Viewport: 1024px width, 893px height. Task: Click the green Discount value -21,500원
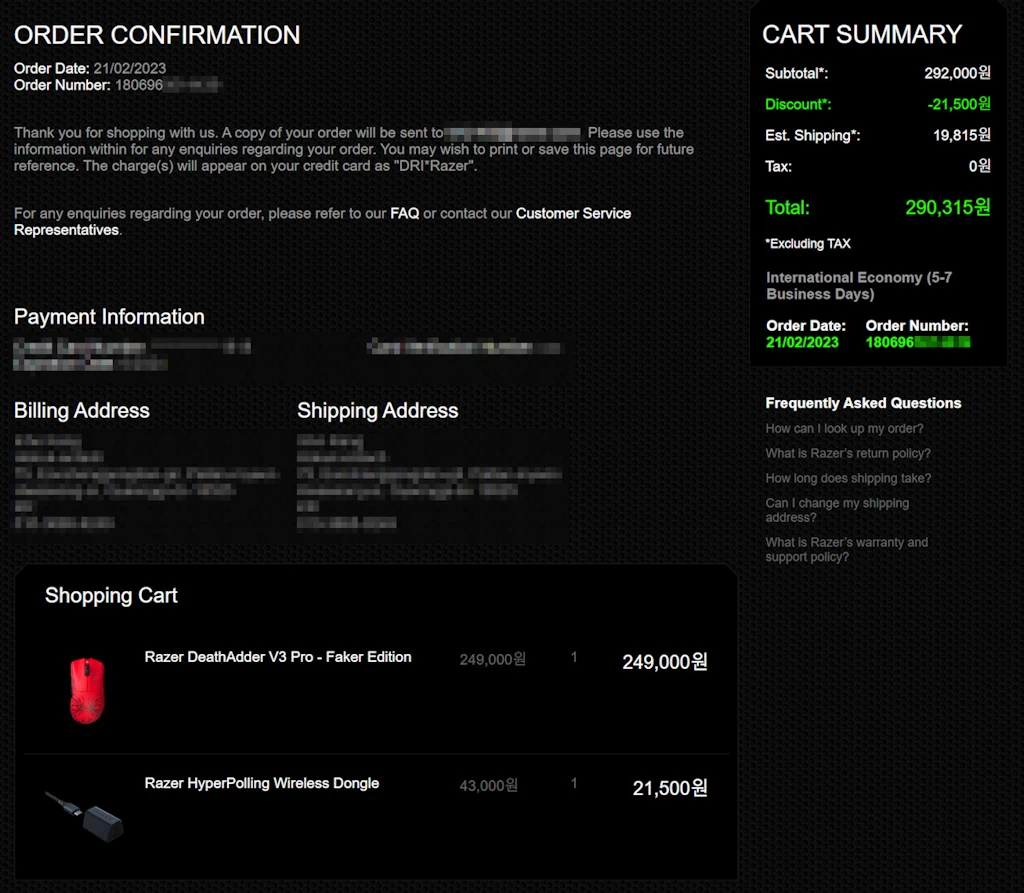959,104
